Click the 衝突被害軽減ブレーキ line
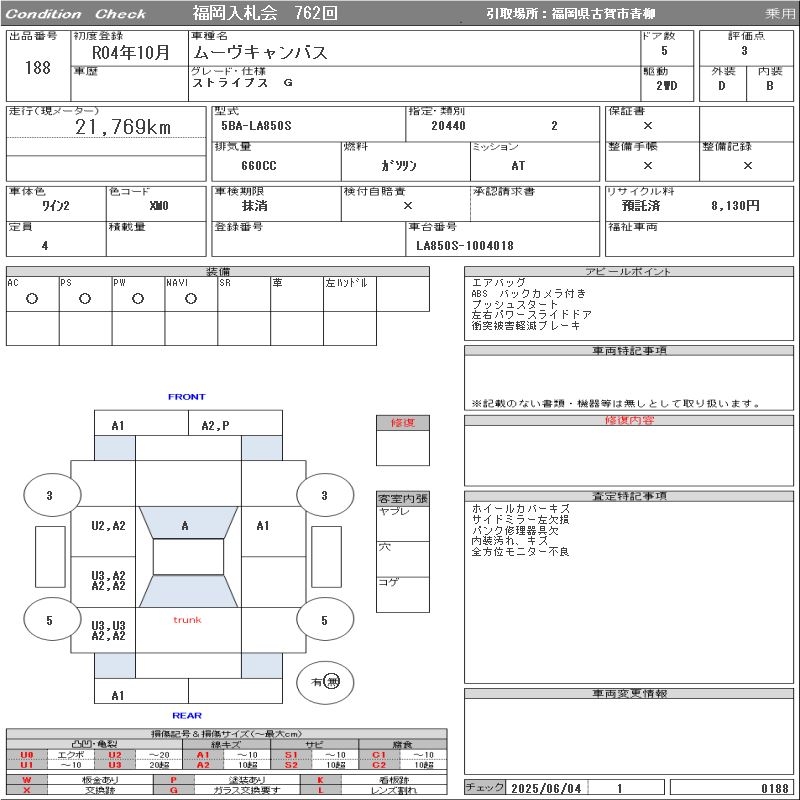The height and width of the screenshot is (800, 800). (x=526, y=326)
